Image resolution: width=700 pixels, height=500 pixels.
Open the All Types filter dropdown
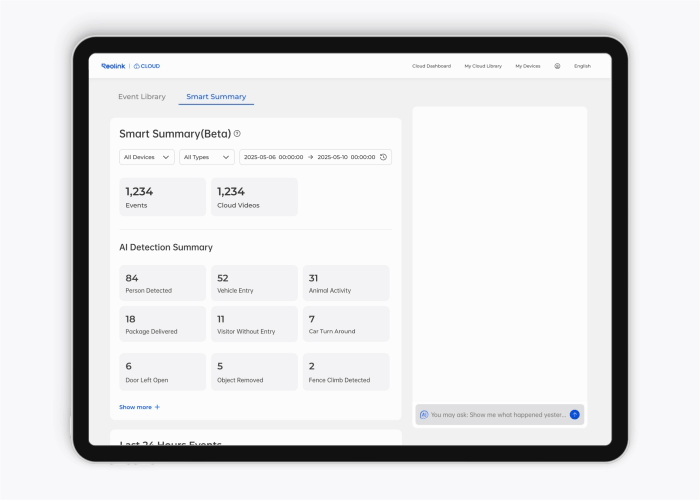point(207,157)
